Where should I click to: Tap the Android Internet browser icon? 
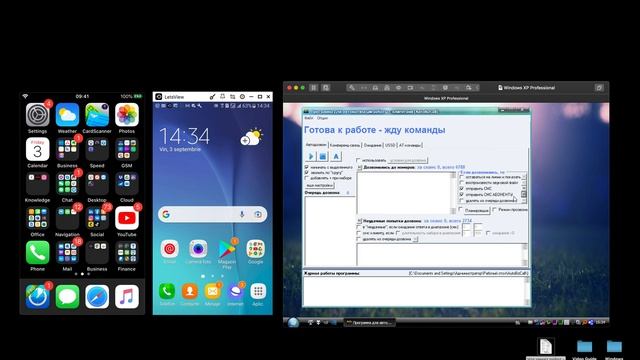(x=236, y=291)
